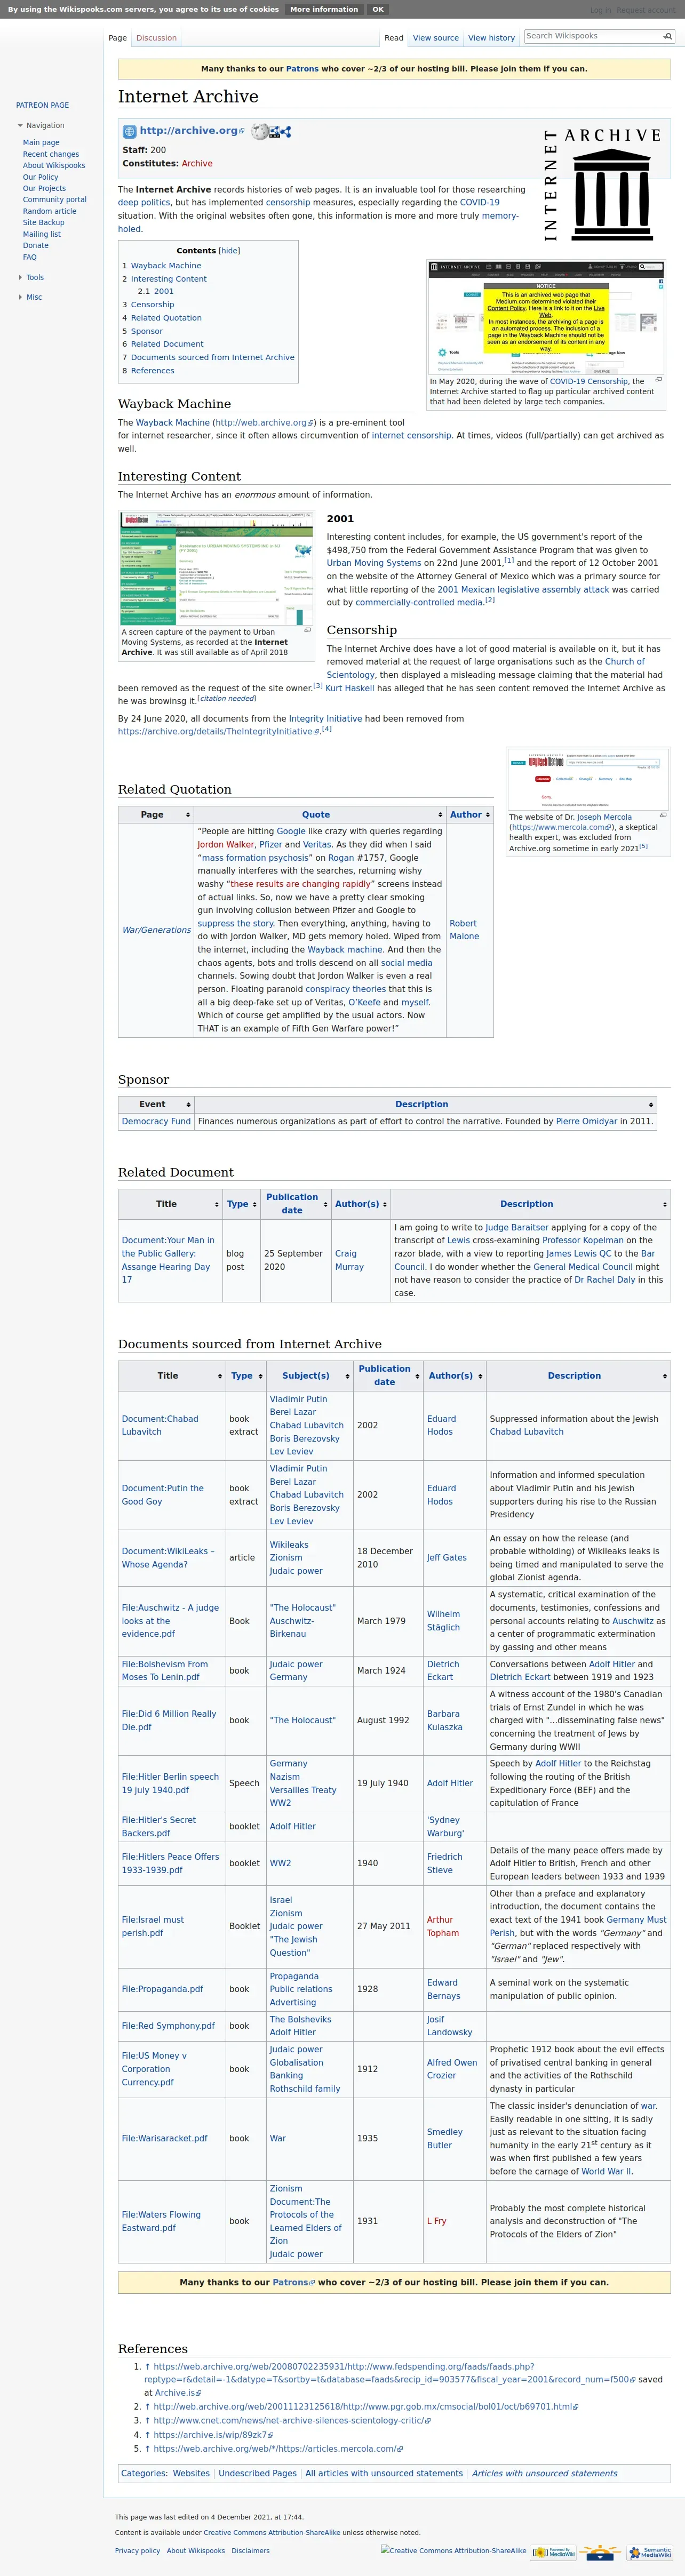685x2576 pixels.
Task: Open the Democracy Fund event link
Action: (x=156, y=1121)
